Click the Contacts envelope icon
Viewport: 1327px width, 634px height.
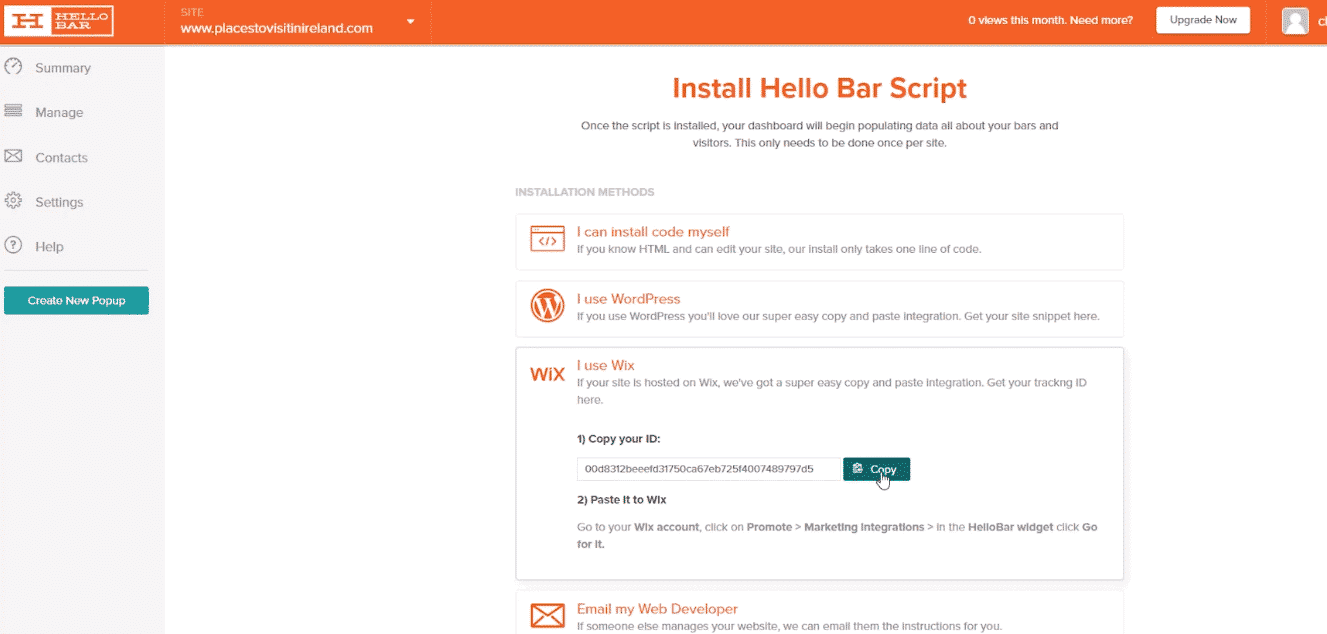point(13,157)
